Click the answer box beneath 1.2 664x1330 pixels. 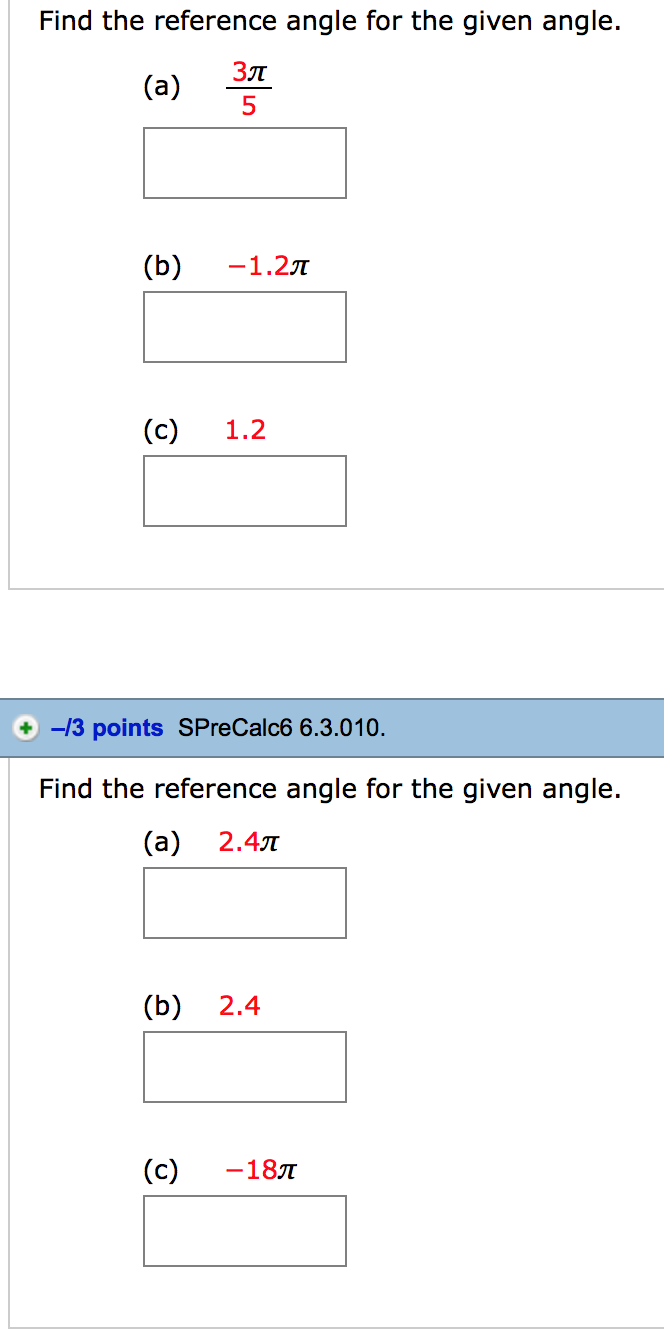point(245,491)
